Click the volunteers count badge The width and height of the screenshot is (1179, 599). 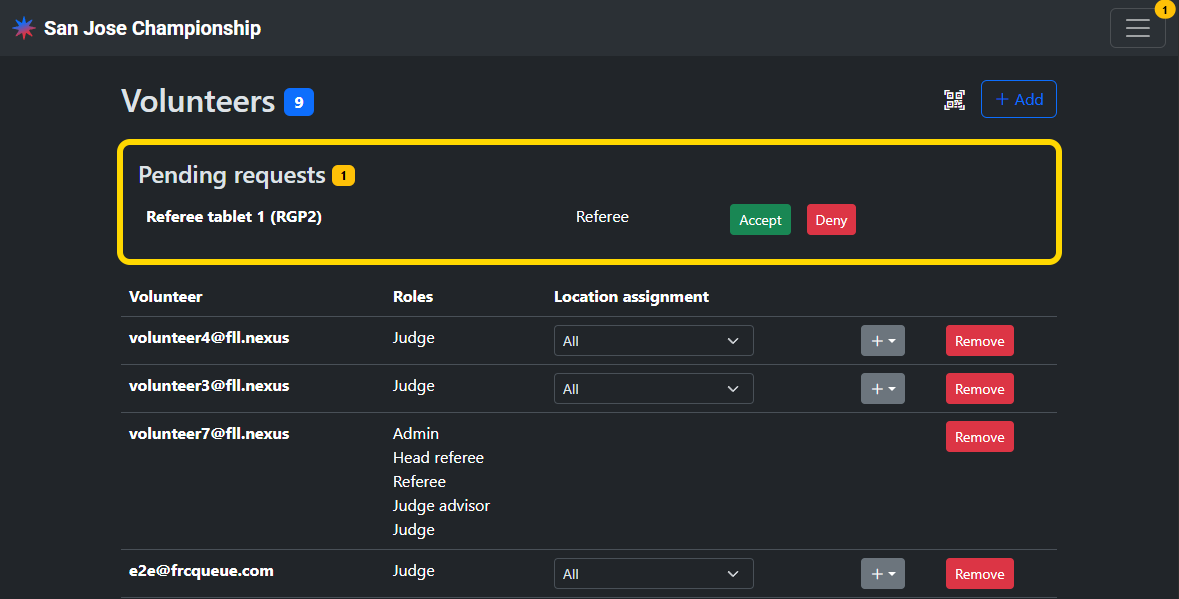pyautogui.click(x=299, y=102)
